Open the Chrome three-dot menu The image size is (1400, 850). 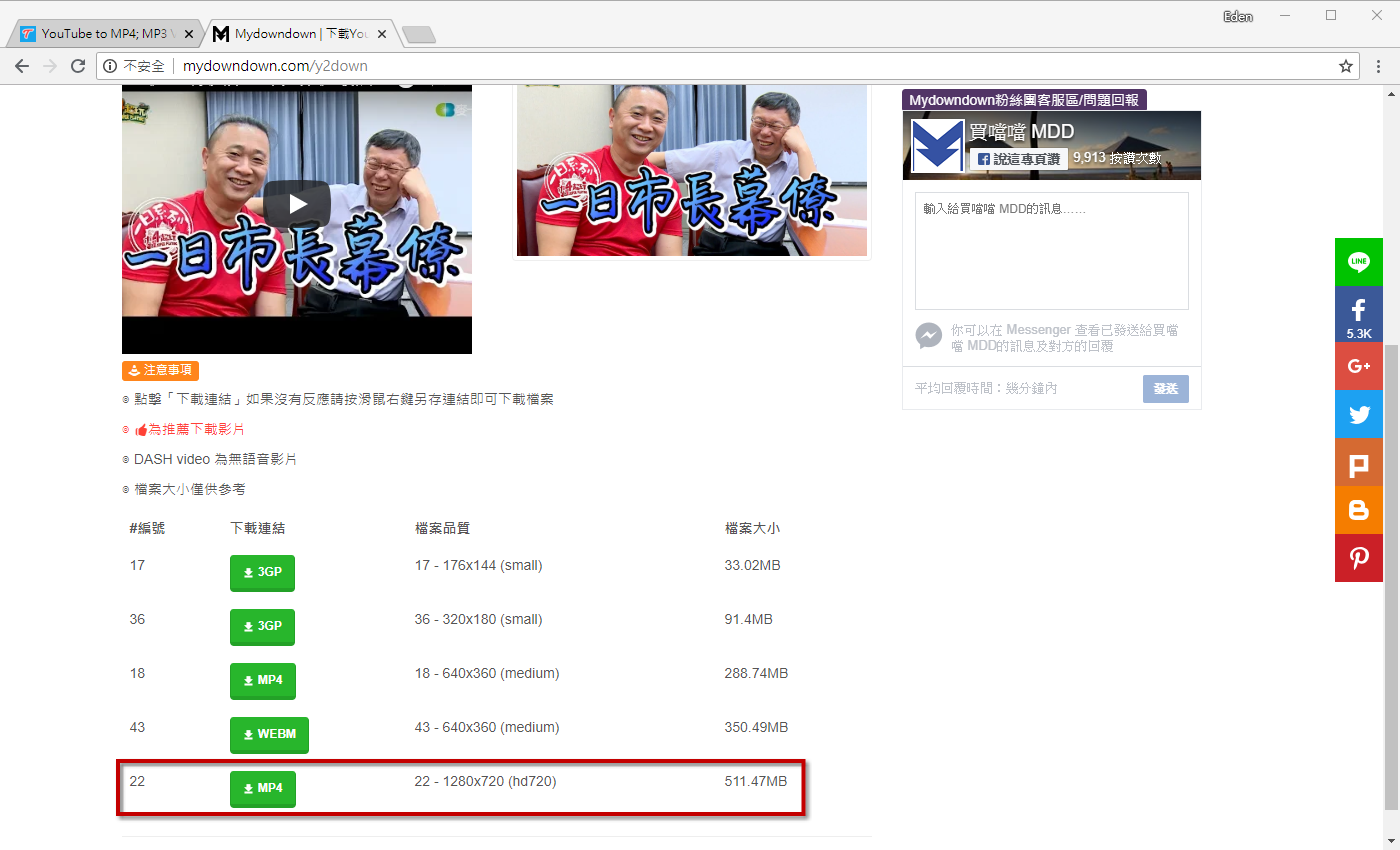1380,66
